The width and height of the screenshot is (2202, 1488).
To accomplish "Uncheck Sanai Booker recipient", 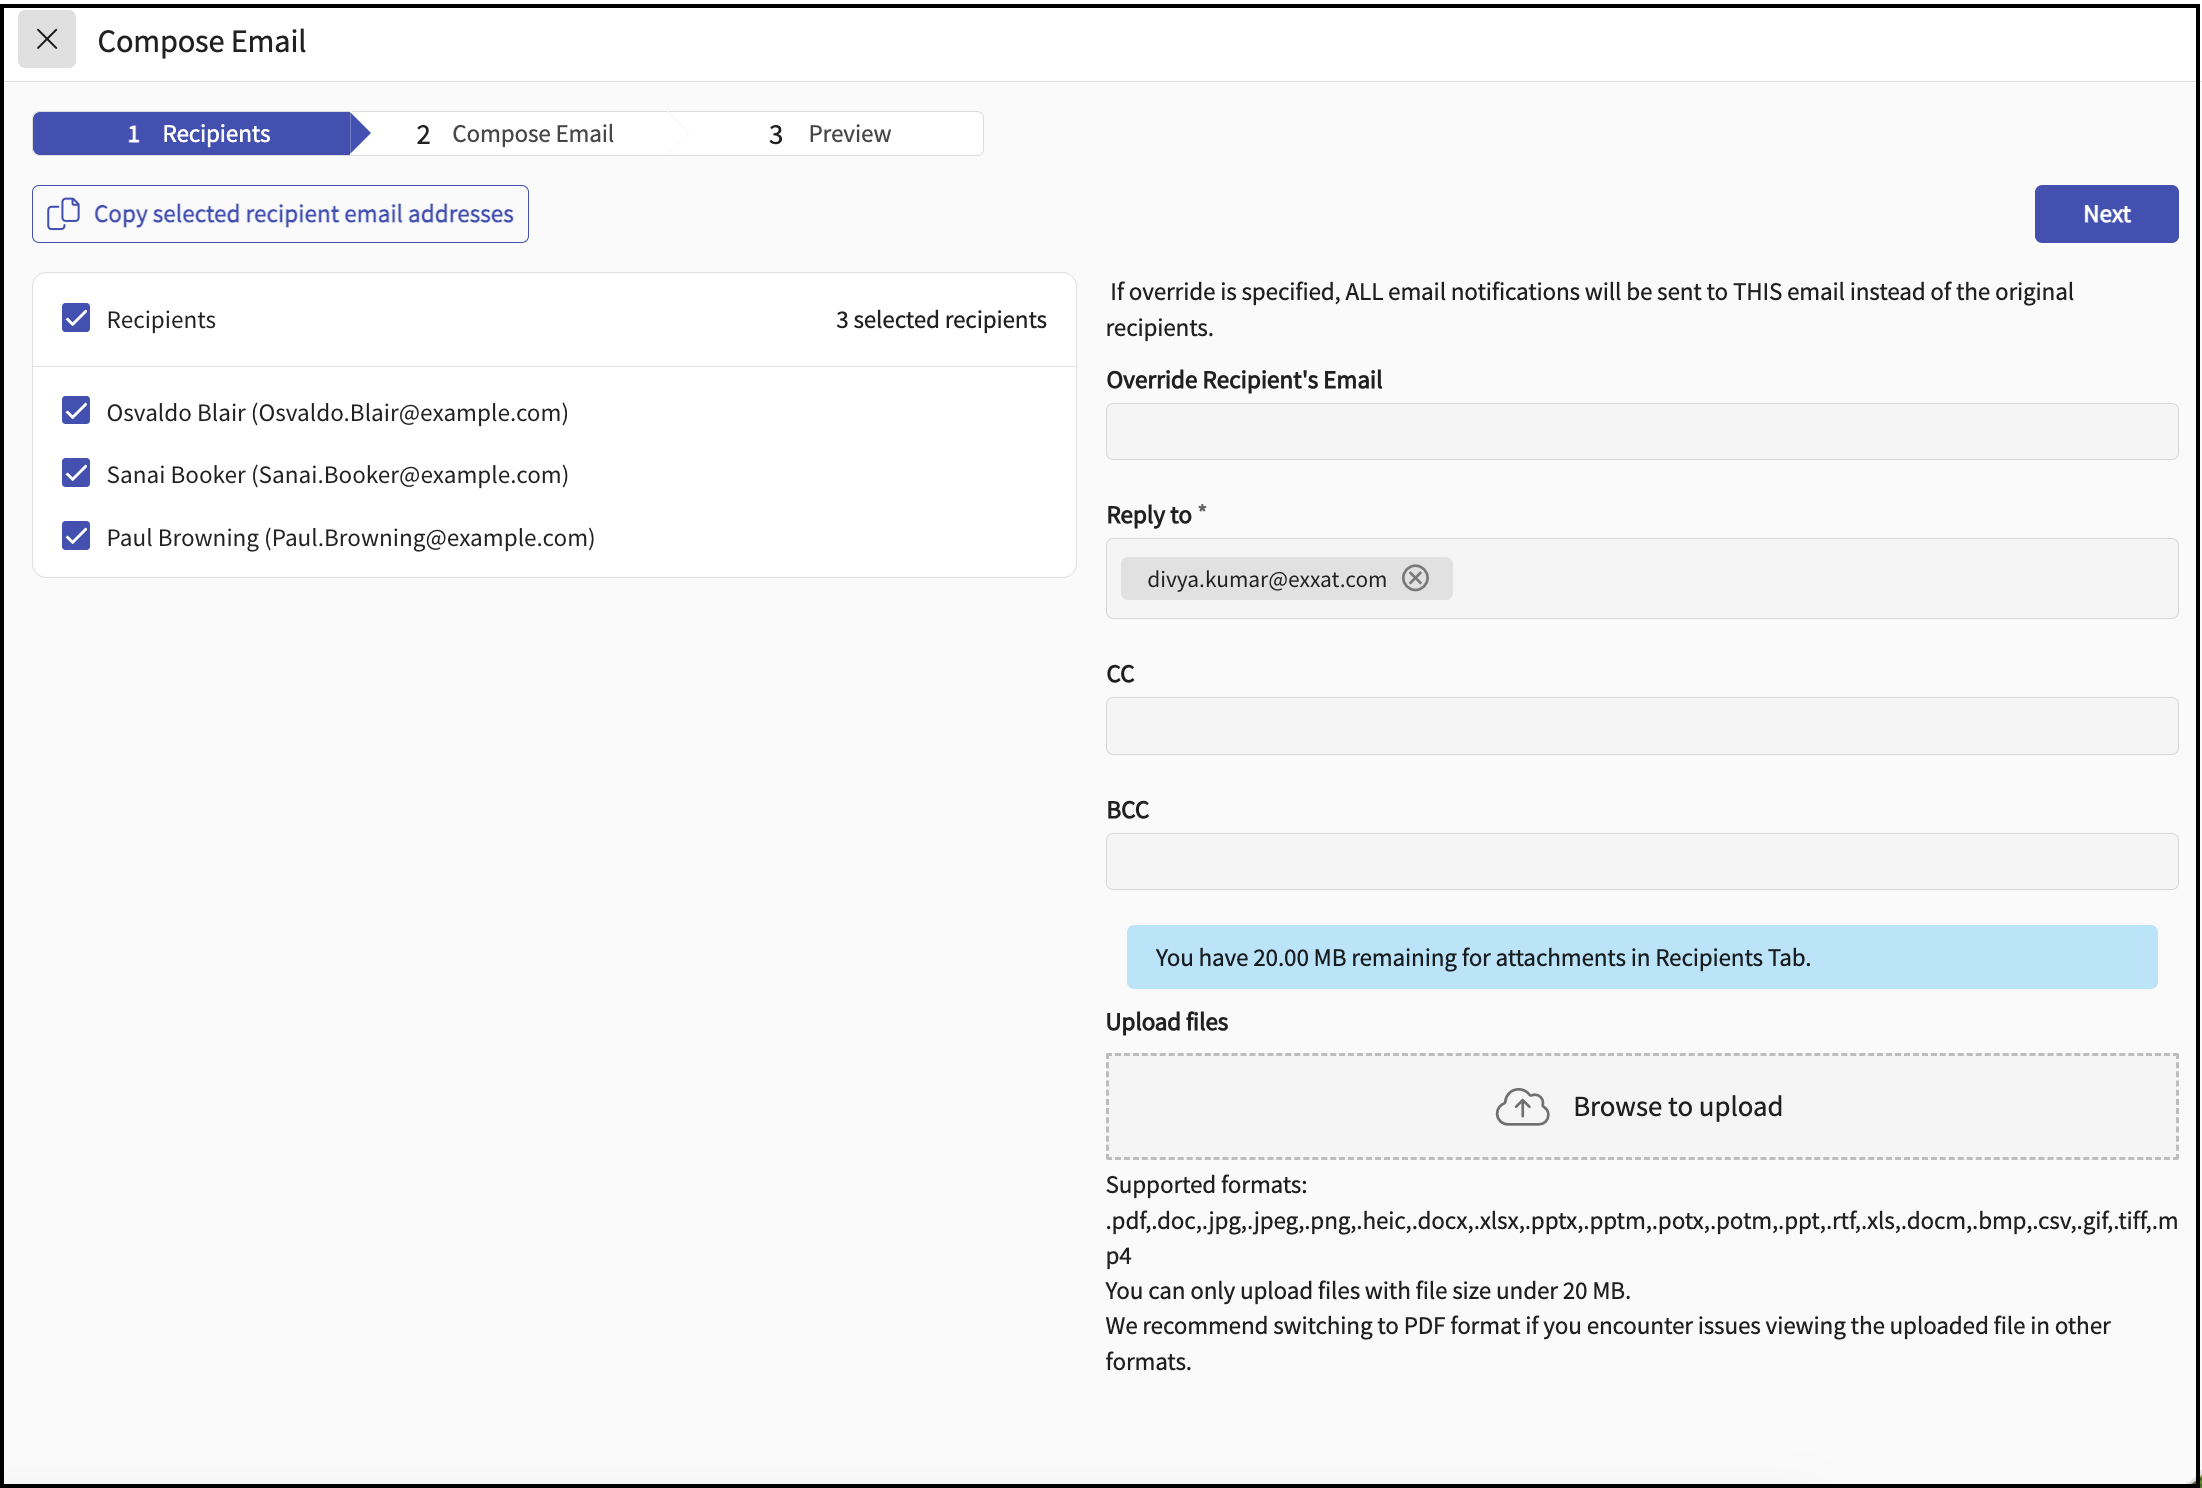I will [76, 473].
